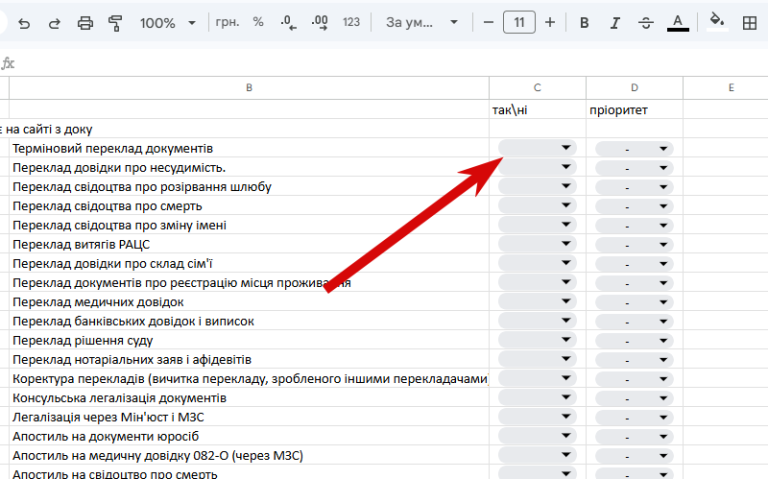Image resolution: width=768 pixels, height=479 pixels.
Task: Select cell Апостиль на медичну довідку 082-О (через МЗС)
Action: pyautogui.click(x=249, y=455)
